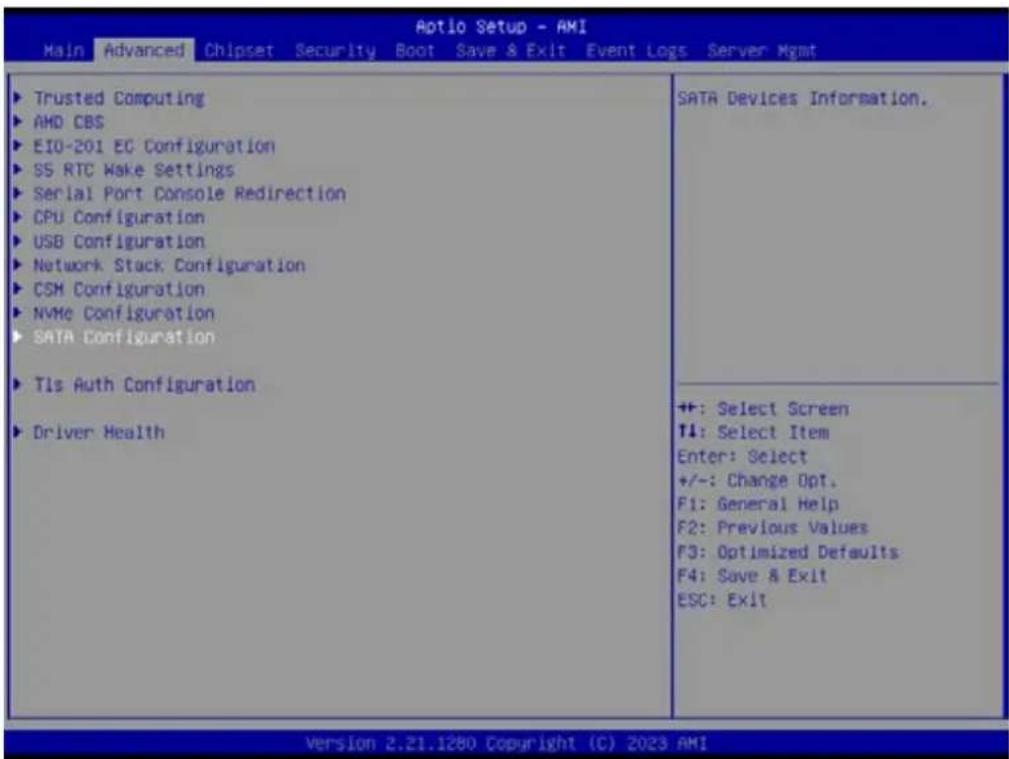Viewport: 1009px width, 759px height.
Task: Click the arrow beside Tls Auth Configuration
Action: (x=18, y=385)
